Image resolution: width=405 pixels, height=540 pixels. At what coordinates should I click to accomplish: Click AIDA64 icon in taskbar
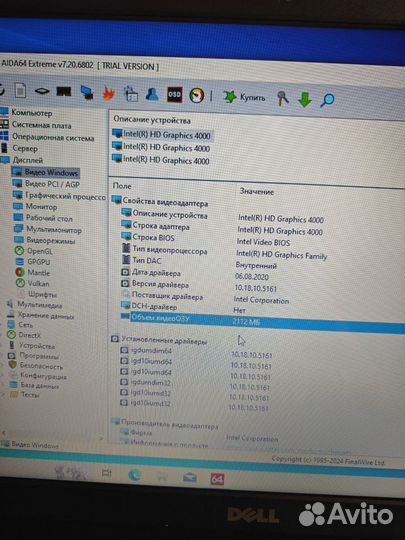tap(217, 479)
